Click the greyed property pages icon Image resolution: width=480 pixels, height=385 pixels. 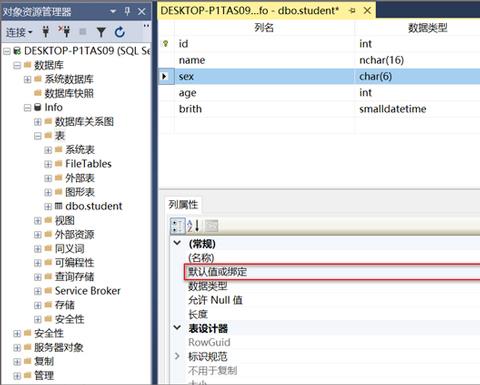click(x=211, y=226)
